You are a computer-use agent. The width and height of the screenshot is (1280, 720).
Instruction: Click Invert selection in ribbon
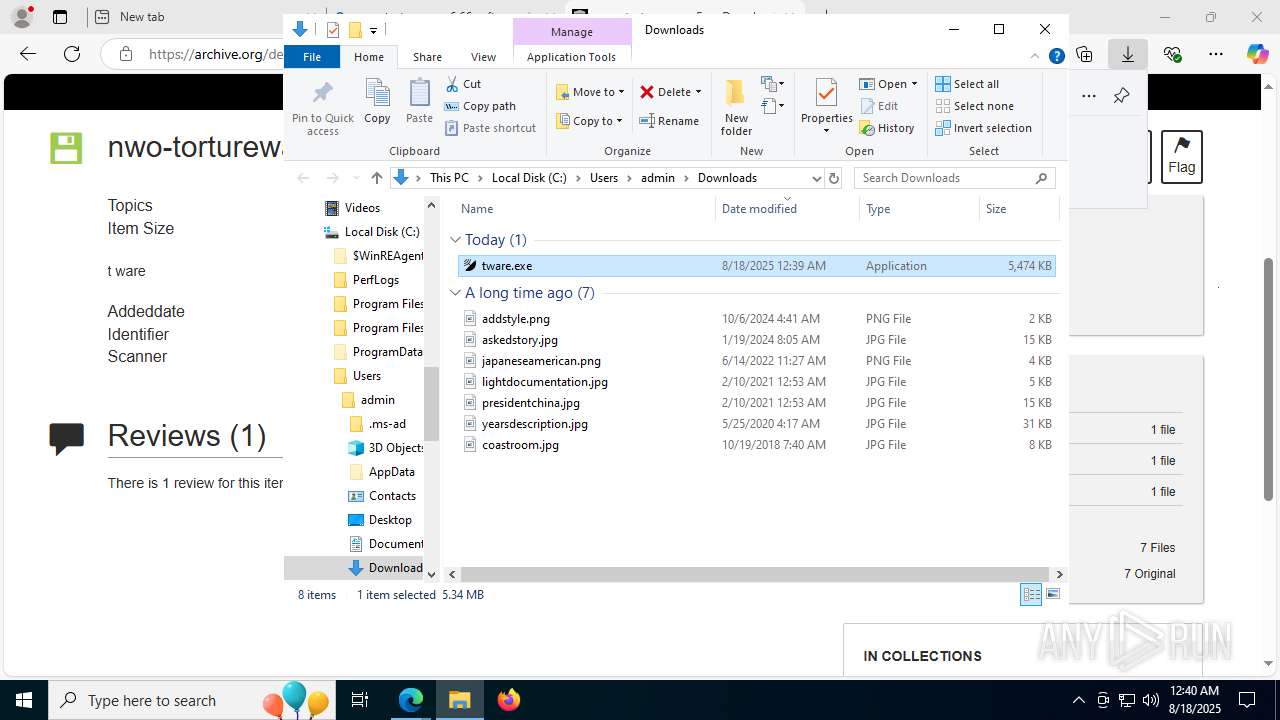(x=983, y=128)
